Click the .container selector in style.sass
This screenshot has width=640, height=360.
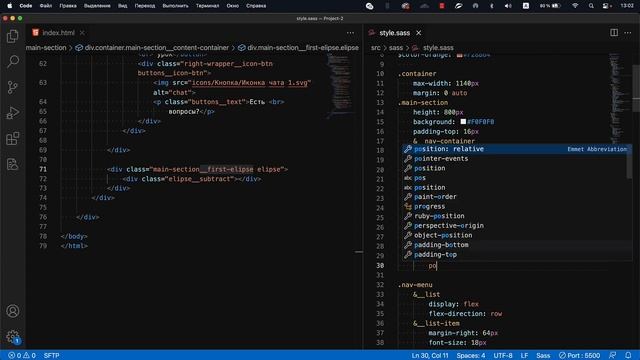point(417,74)
